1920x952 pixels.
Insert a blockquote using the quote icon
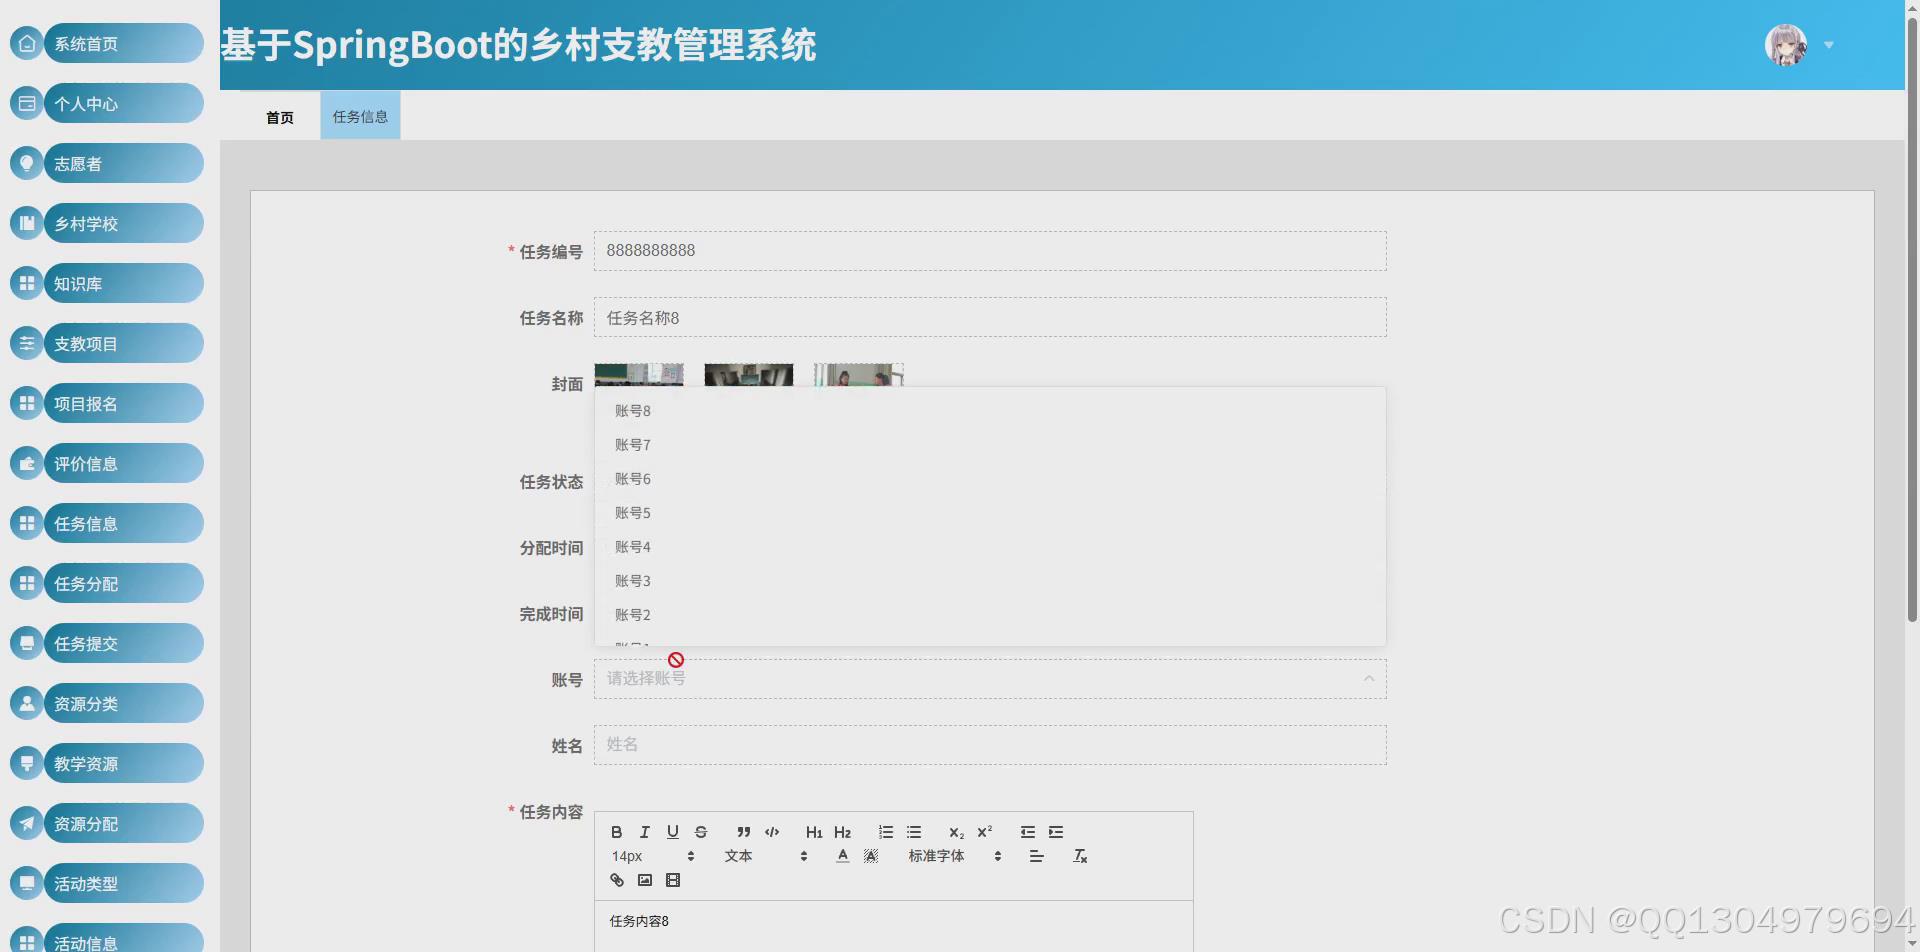click(743, 831)
